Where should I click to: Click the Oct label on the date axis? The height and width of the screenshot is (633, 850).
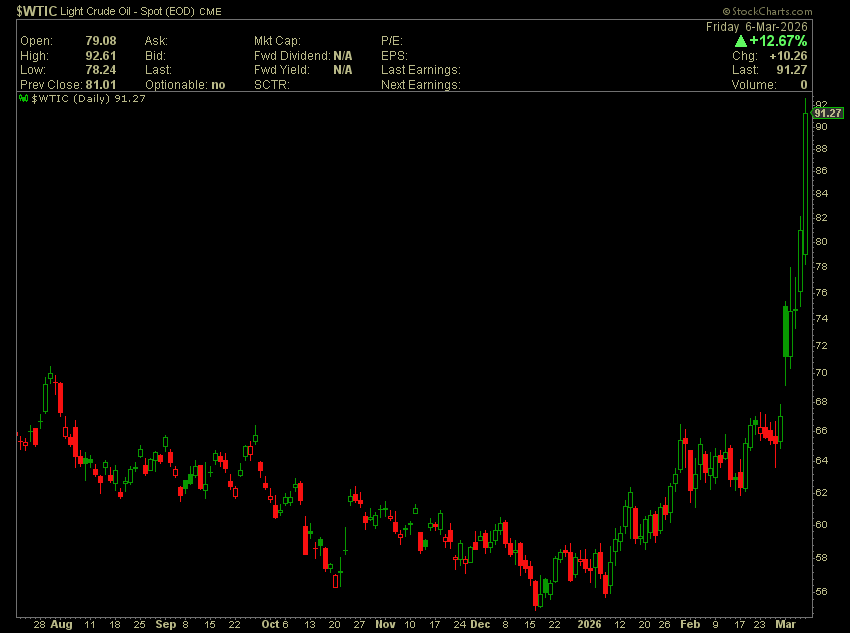[270, 624]
